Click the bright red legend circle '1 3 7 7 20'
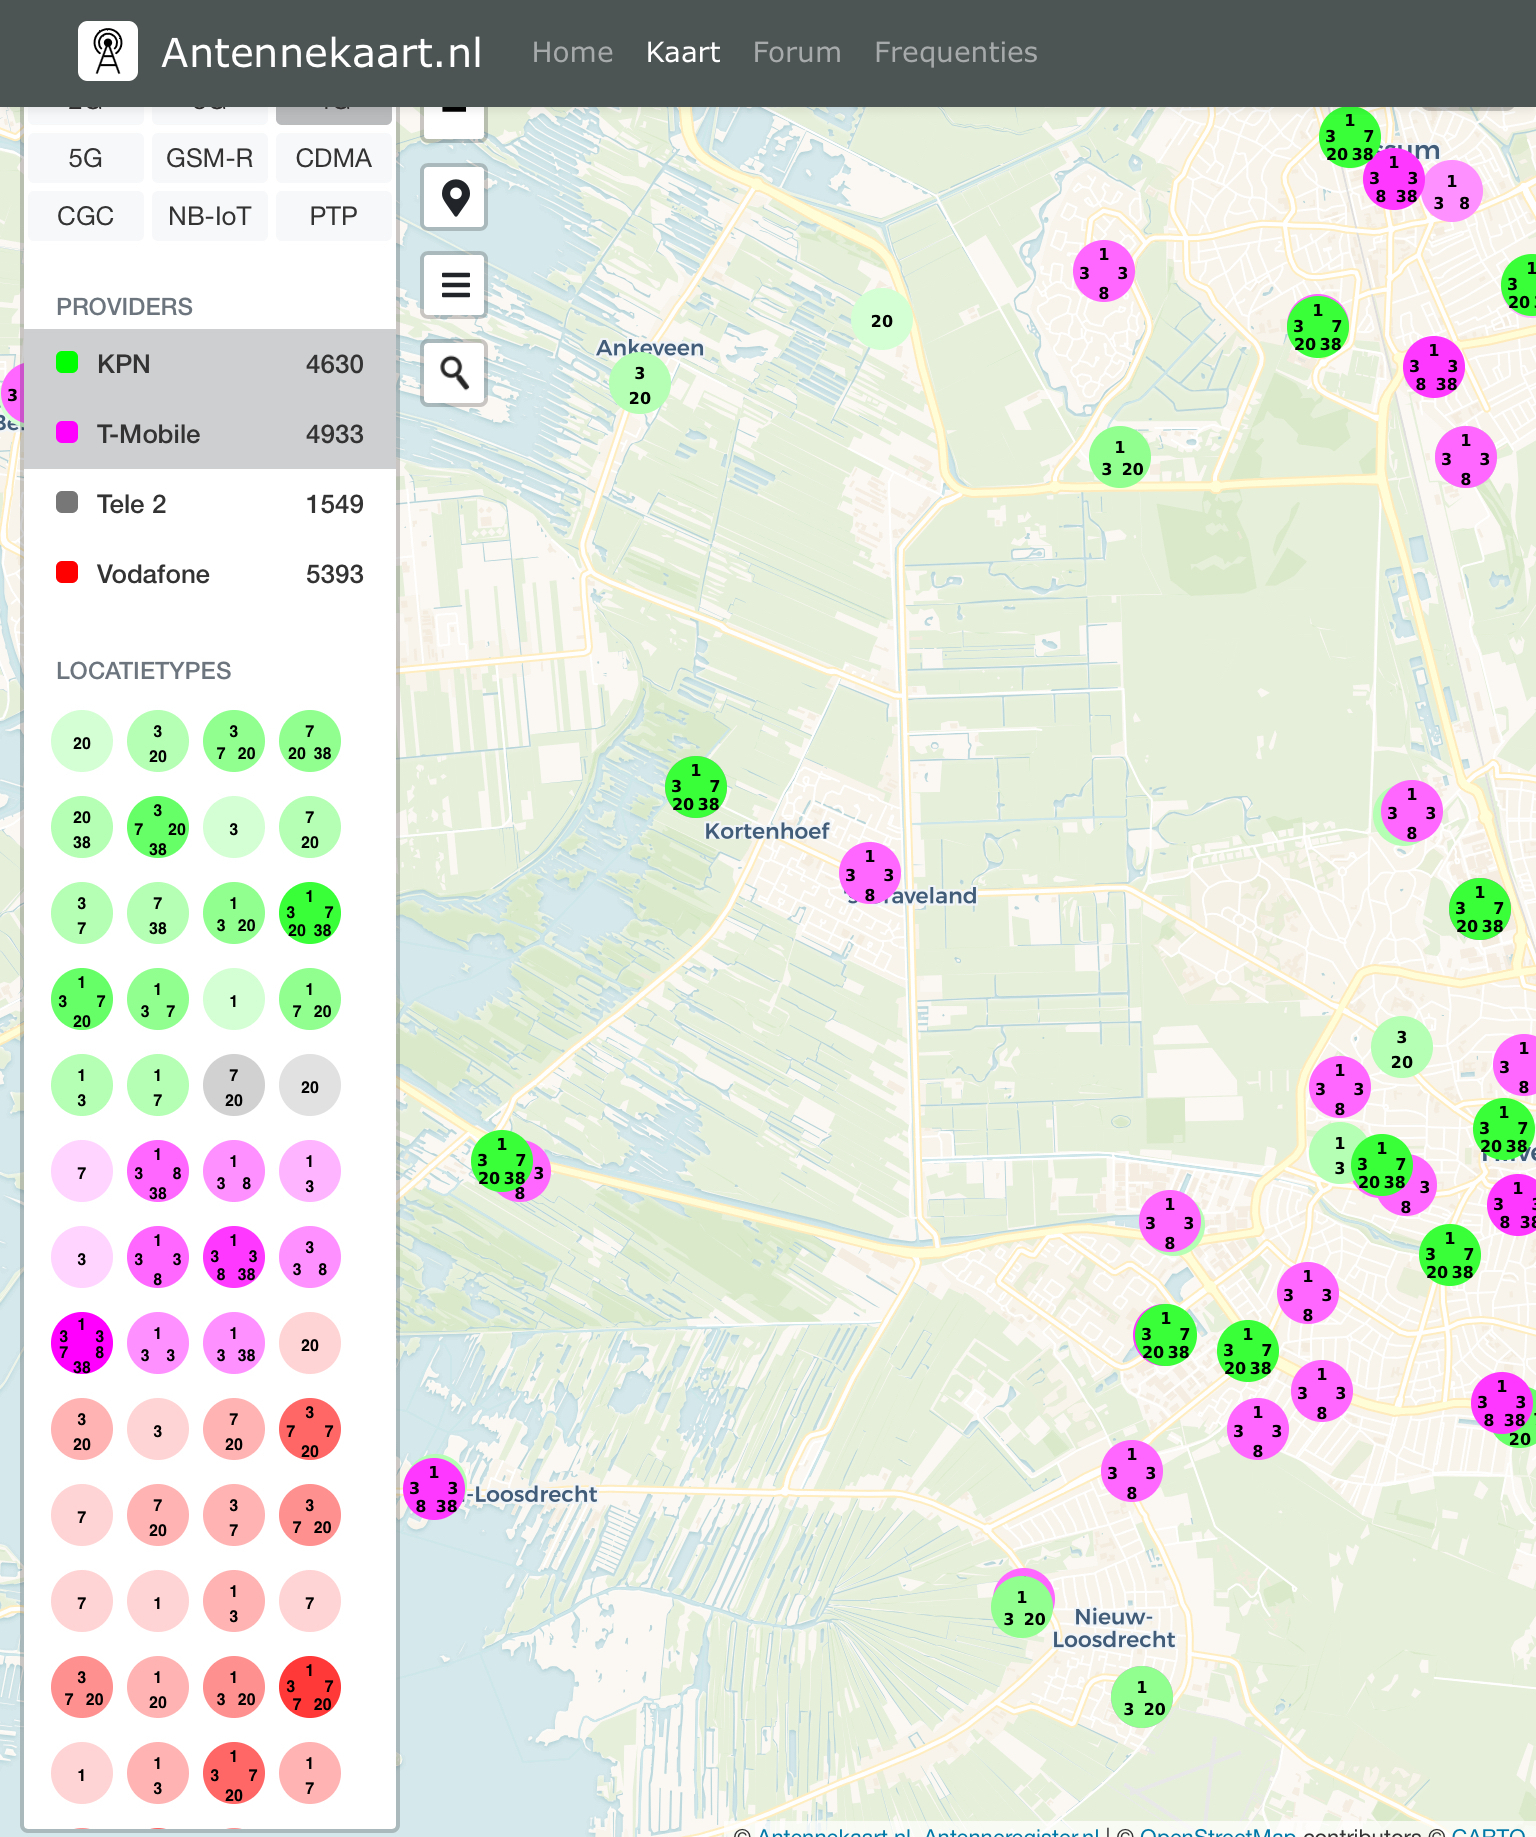Viewport: 1536px width, 1837px height. [x=310, y=1688]
